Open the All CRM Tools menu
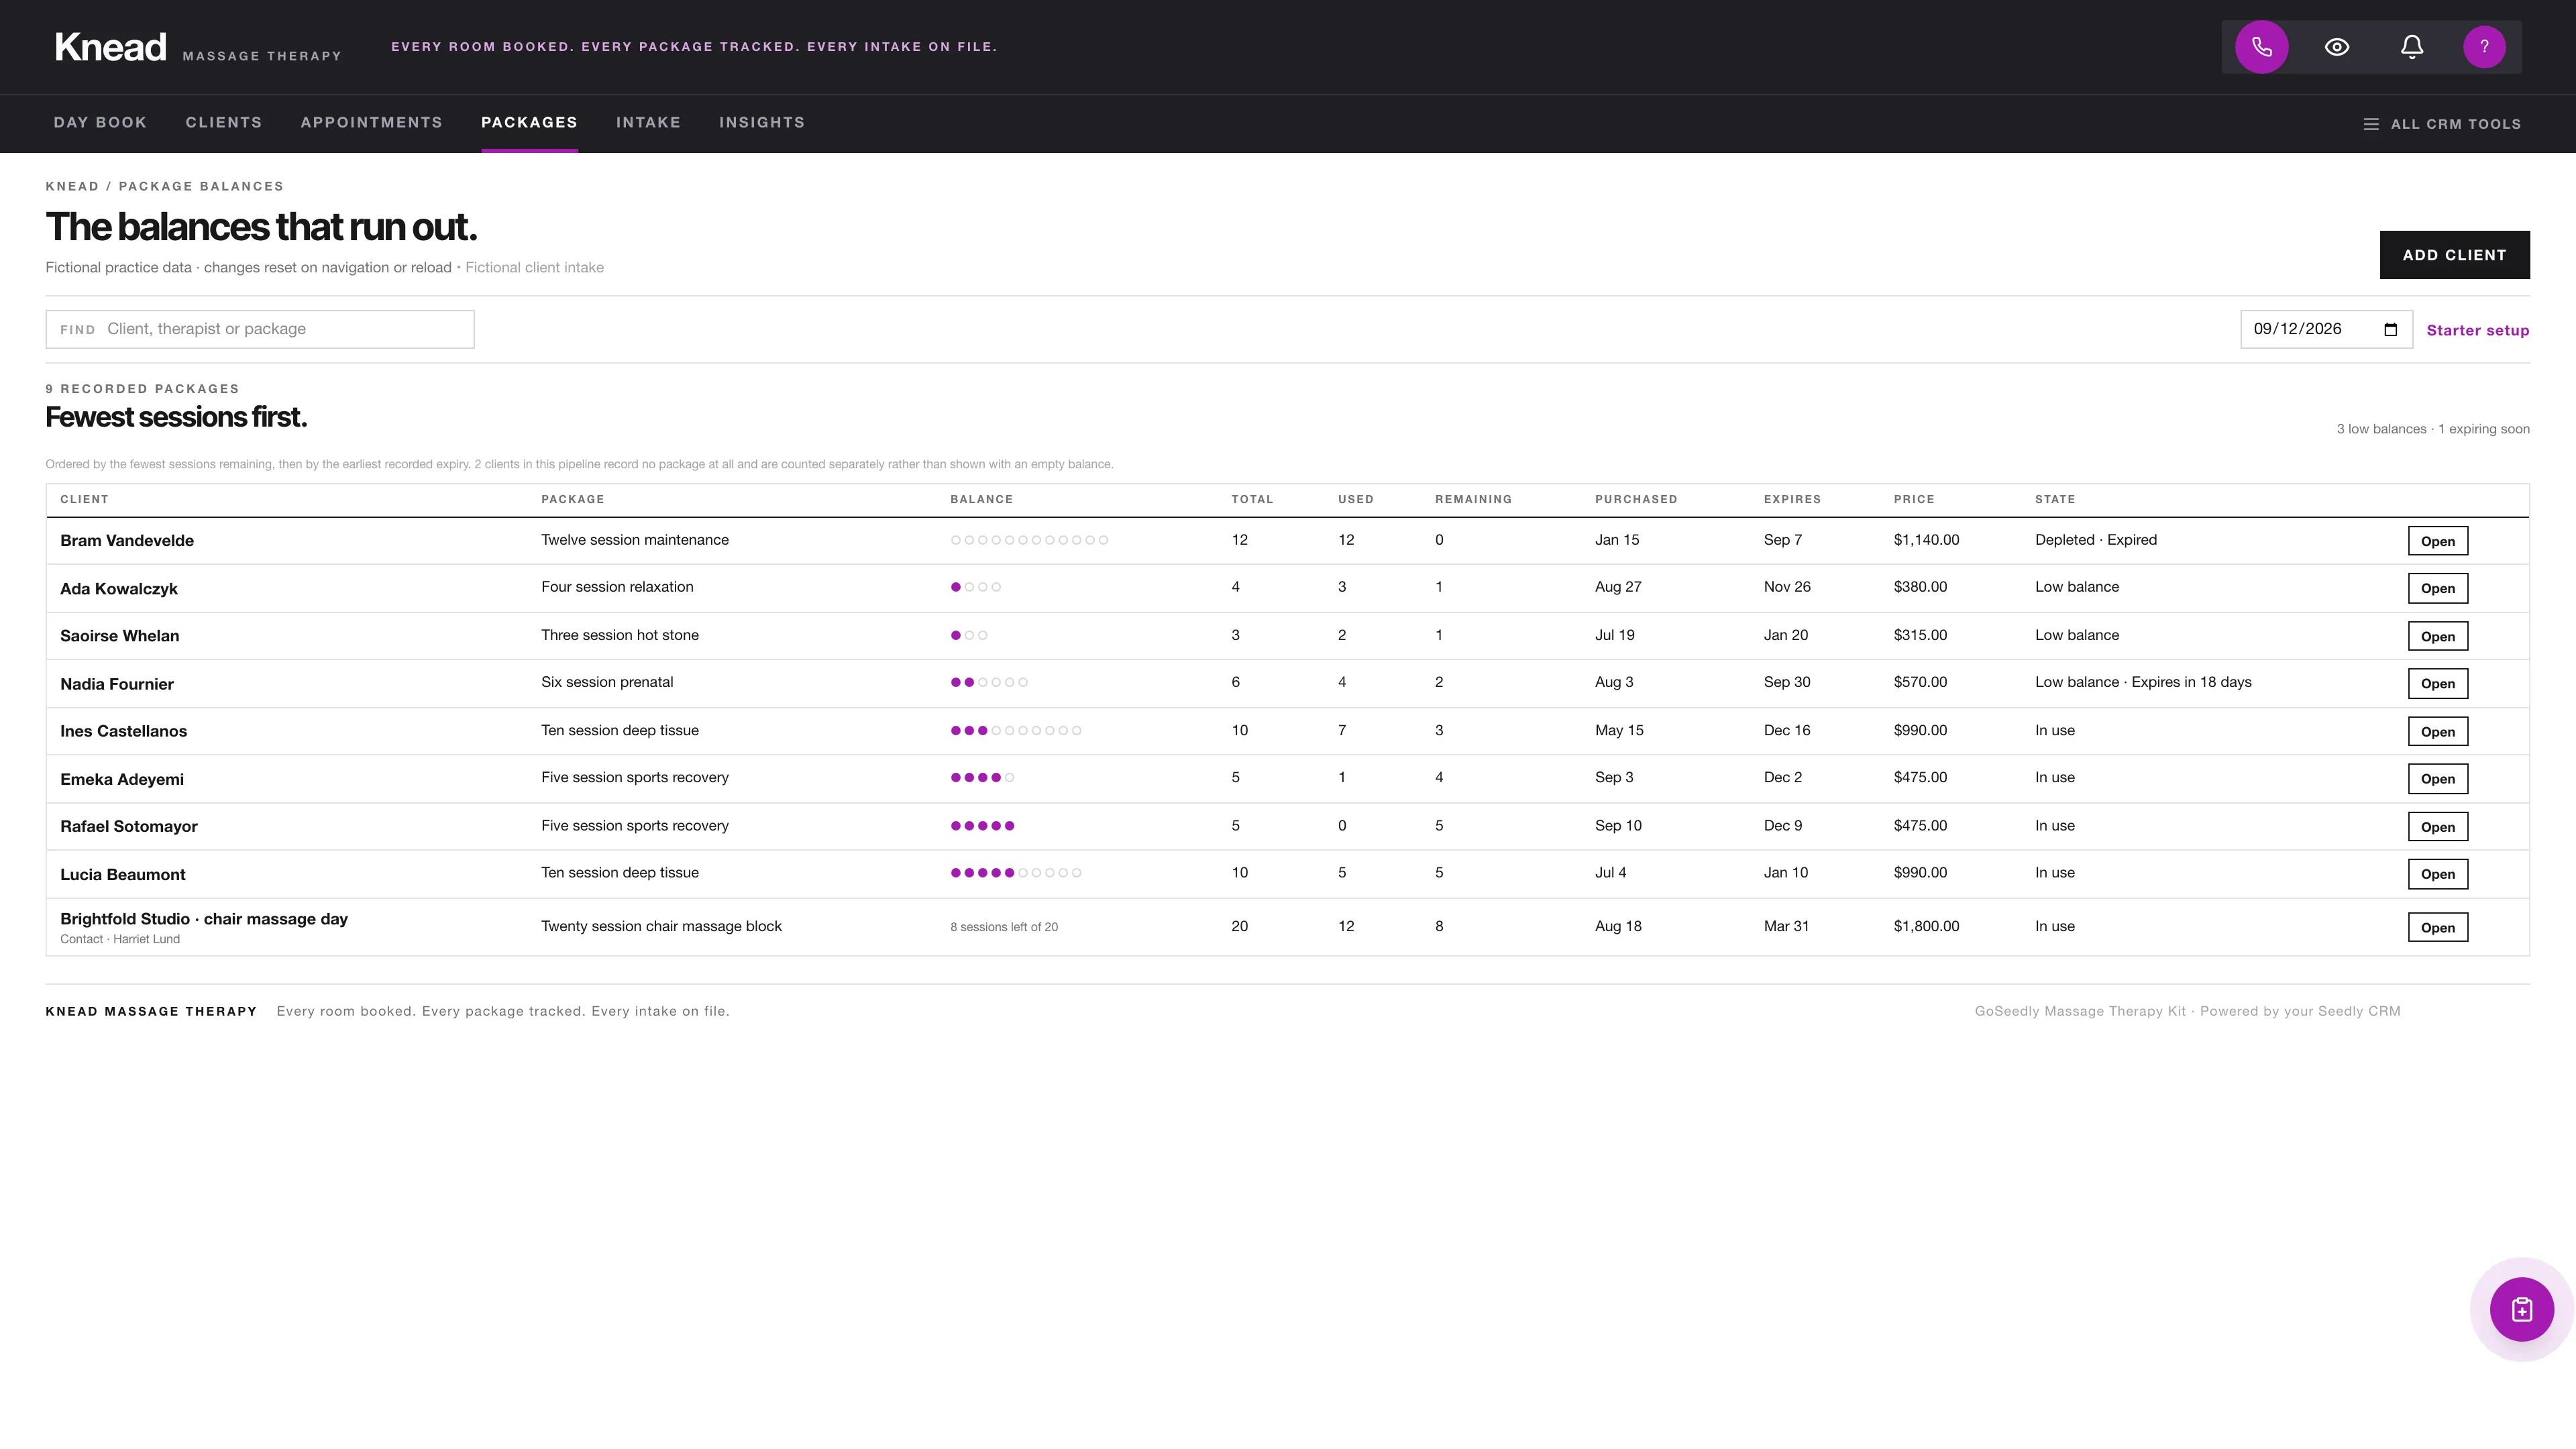Image resolution: width=2576 pixels, height=1449 pixels. [2442, 124]
